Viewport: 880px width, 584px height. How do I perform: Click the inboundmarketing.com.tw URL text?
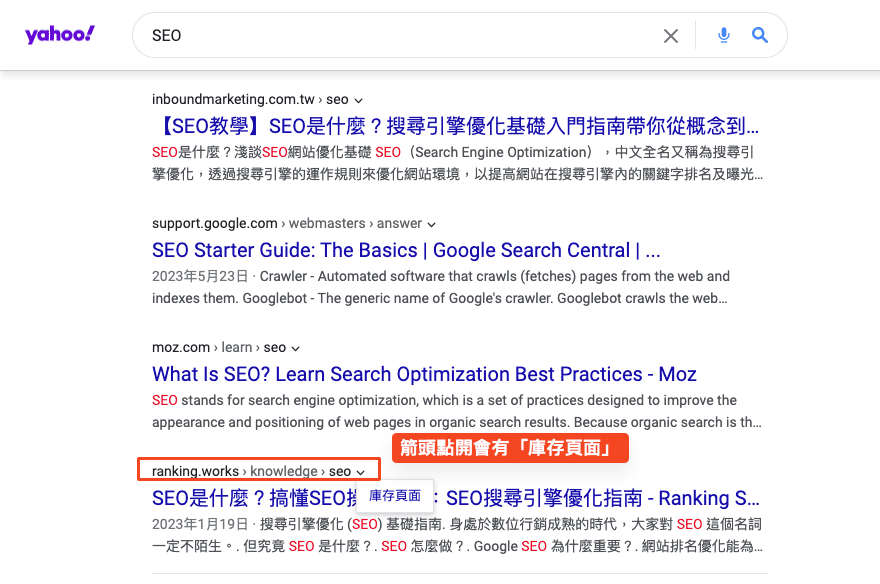[x=233, y=100]
